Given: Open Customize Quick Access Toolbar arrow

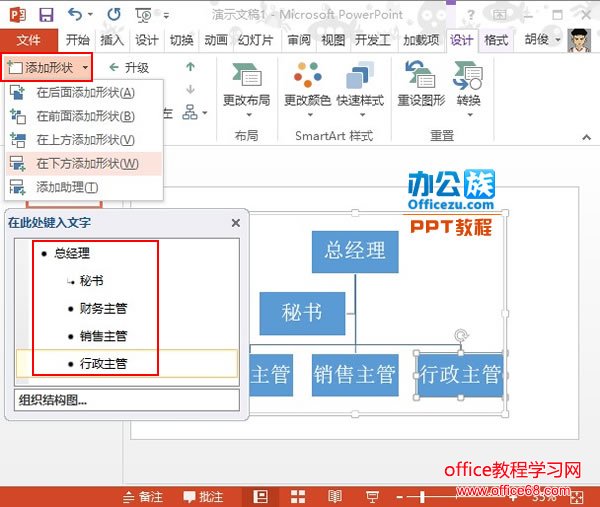Looking at the screenshot, I should pos(166,16).
